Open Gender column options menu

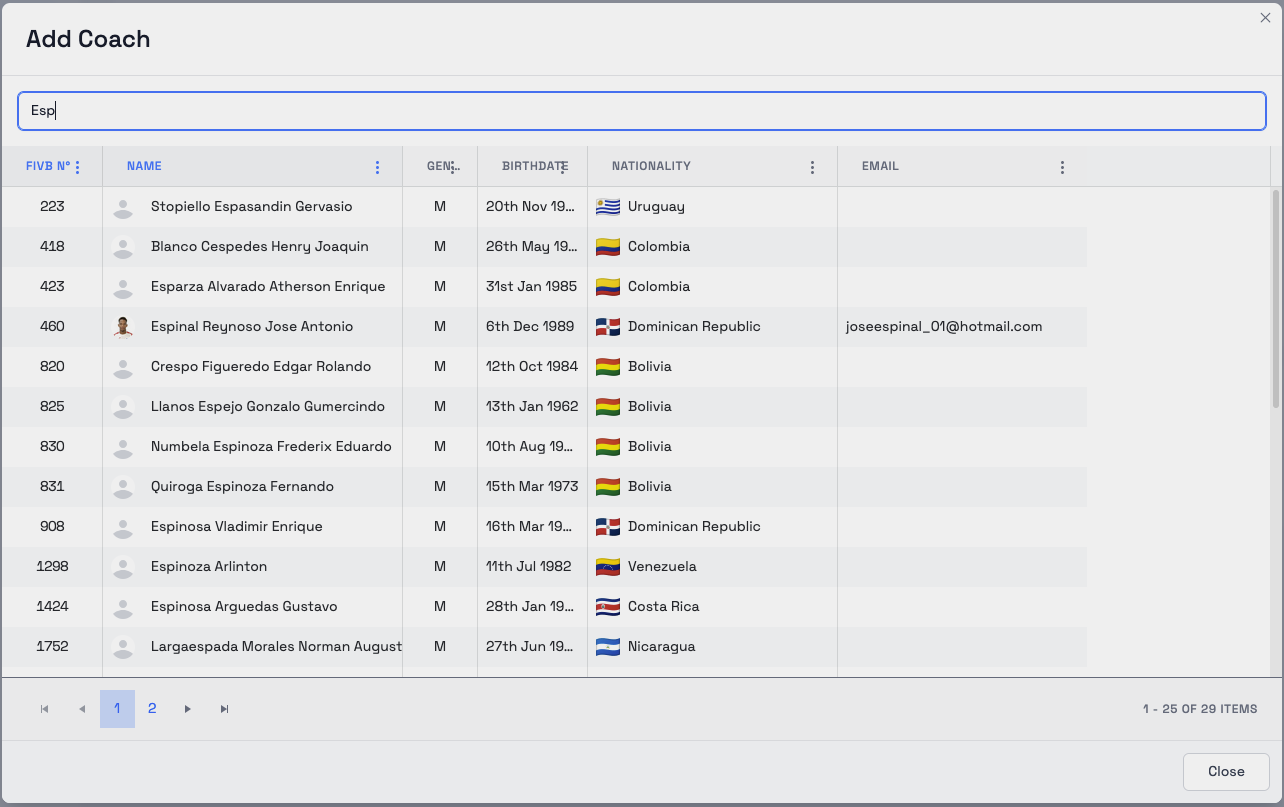453,167
